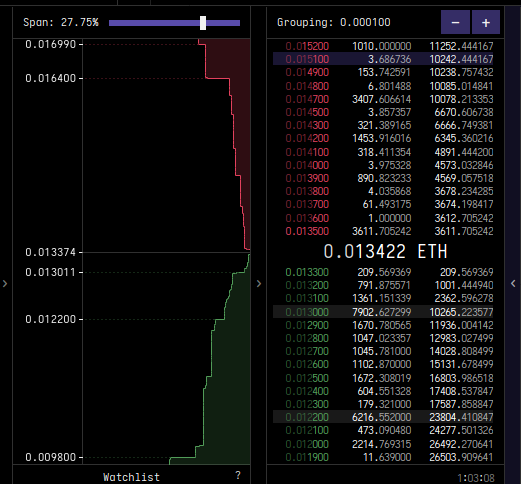
Task: Click the ask amount 3611.705242 at 0.013500
Action: (382, 231)
